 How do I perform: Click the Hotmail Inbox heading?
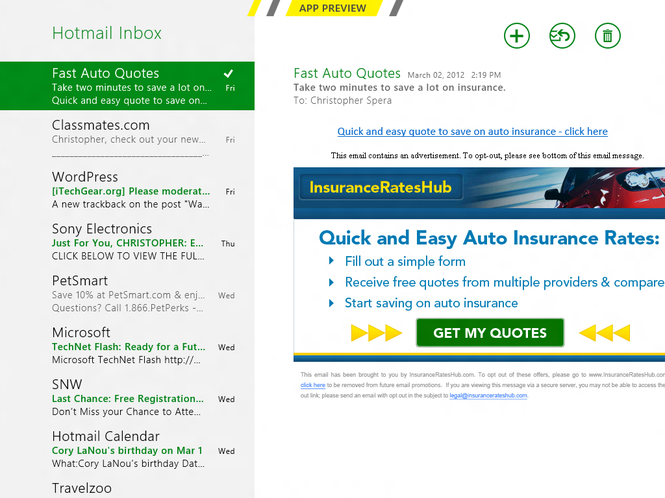tap(107, 33)
